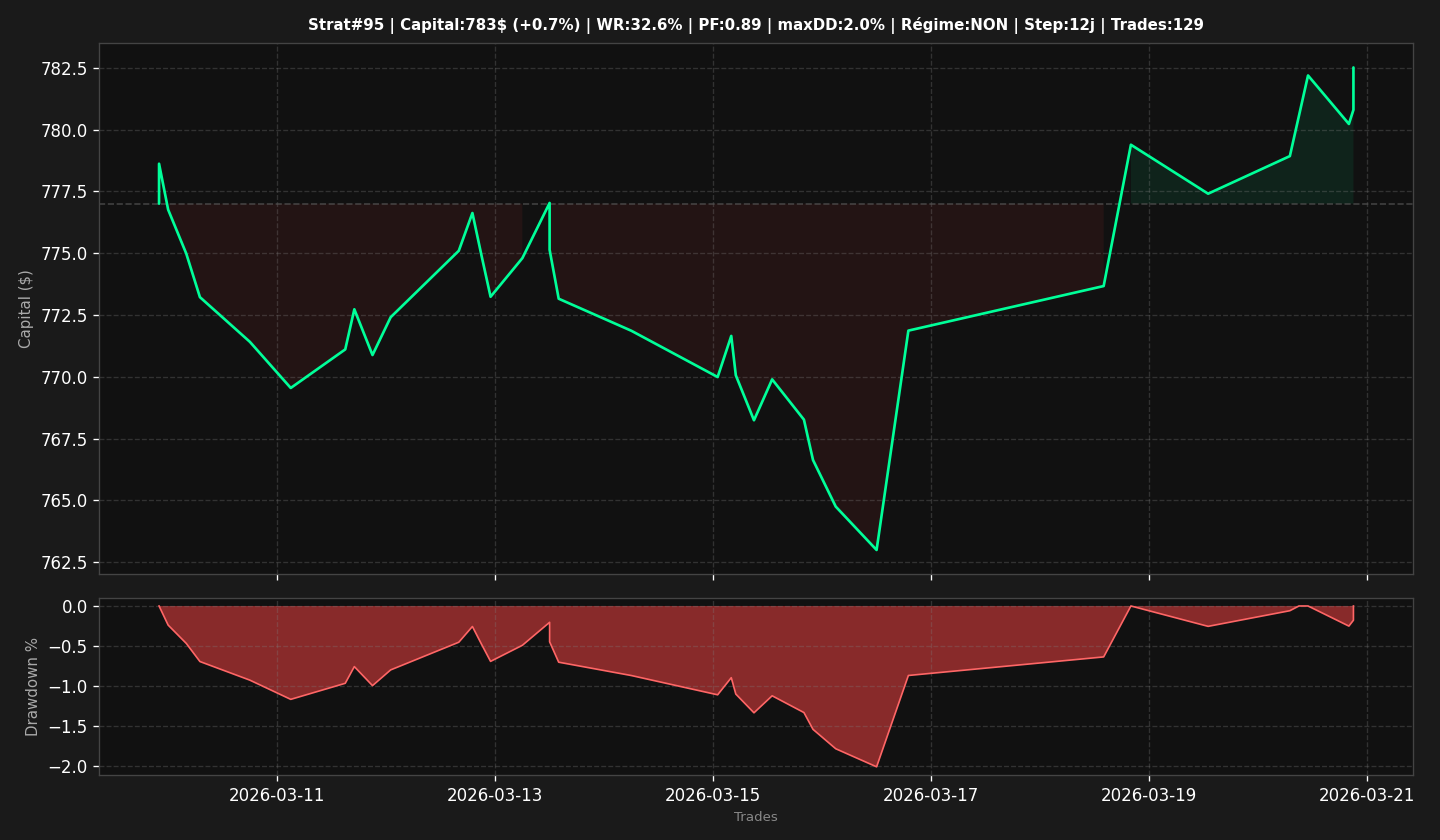Image resolution: width=1440 pixels, height=840 pixels.
Task: Click the 'Drawdown %' y-axis label
Action: [x=32, y=687]
